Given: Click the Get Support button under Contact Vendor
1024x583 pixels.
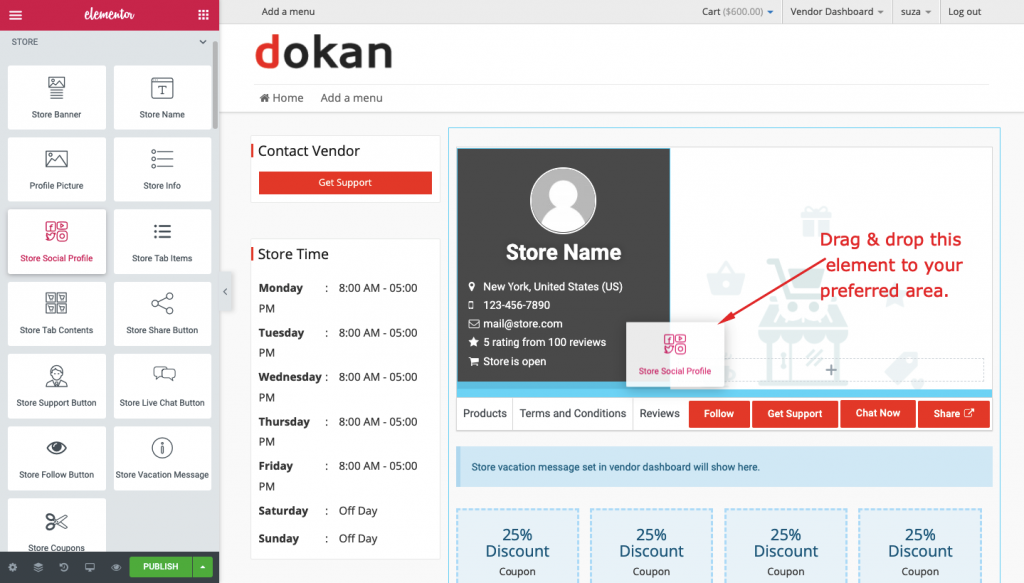Looking at the screenshot, I should coord(345,183).
